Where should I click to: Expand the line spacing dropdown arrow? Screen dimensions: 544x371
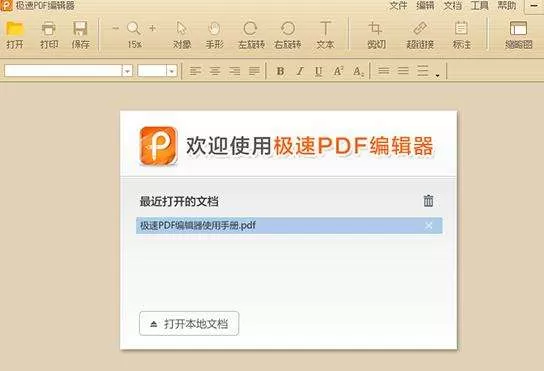(x=437, y=75)
